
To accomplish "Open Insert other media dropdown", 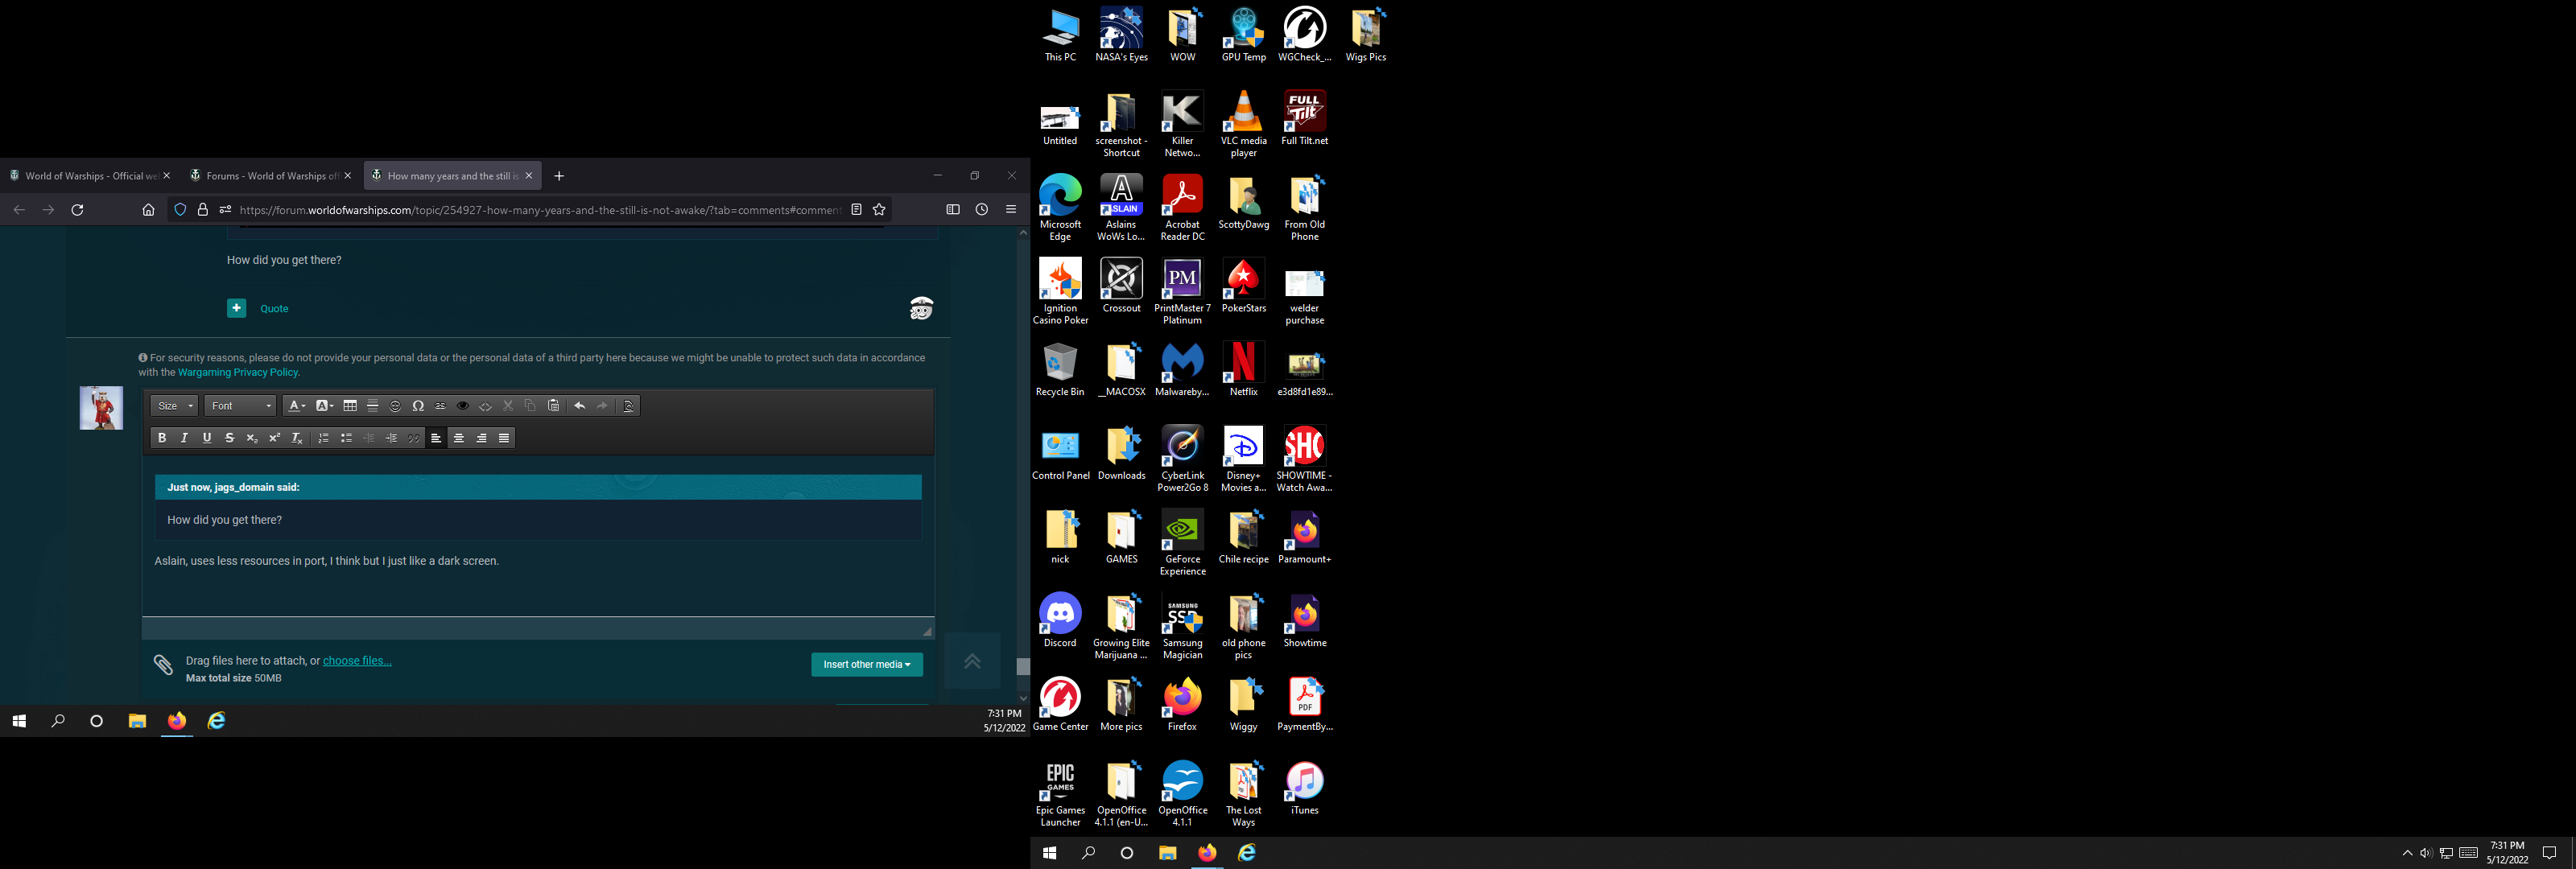I will (x=866, y=664).
